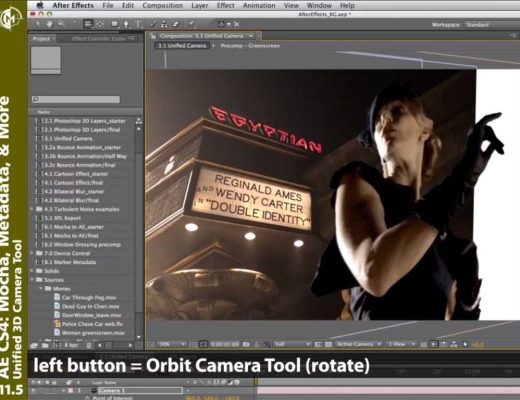The image size is (520, 400).
Task: Click the video eye column icon in timeline
Action: point(33,382)
